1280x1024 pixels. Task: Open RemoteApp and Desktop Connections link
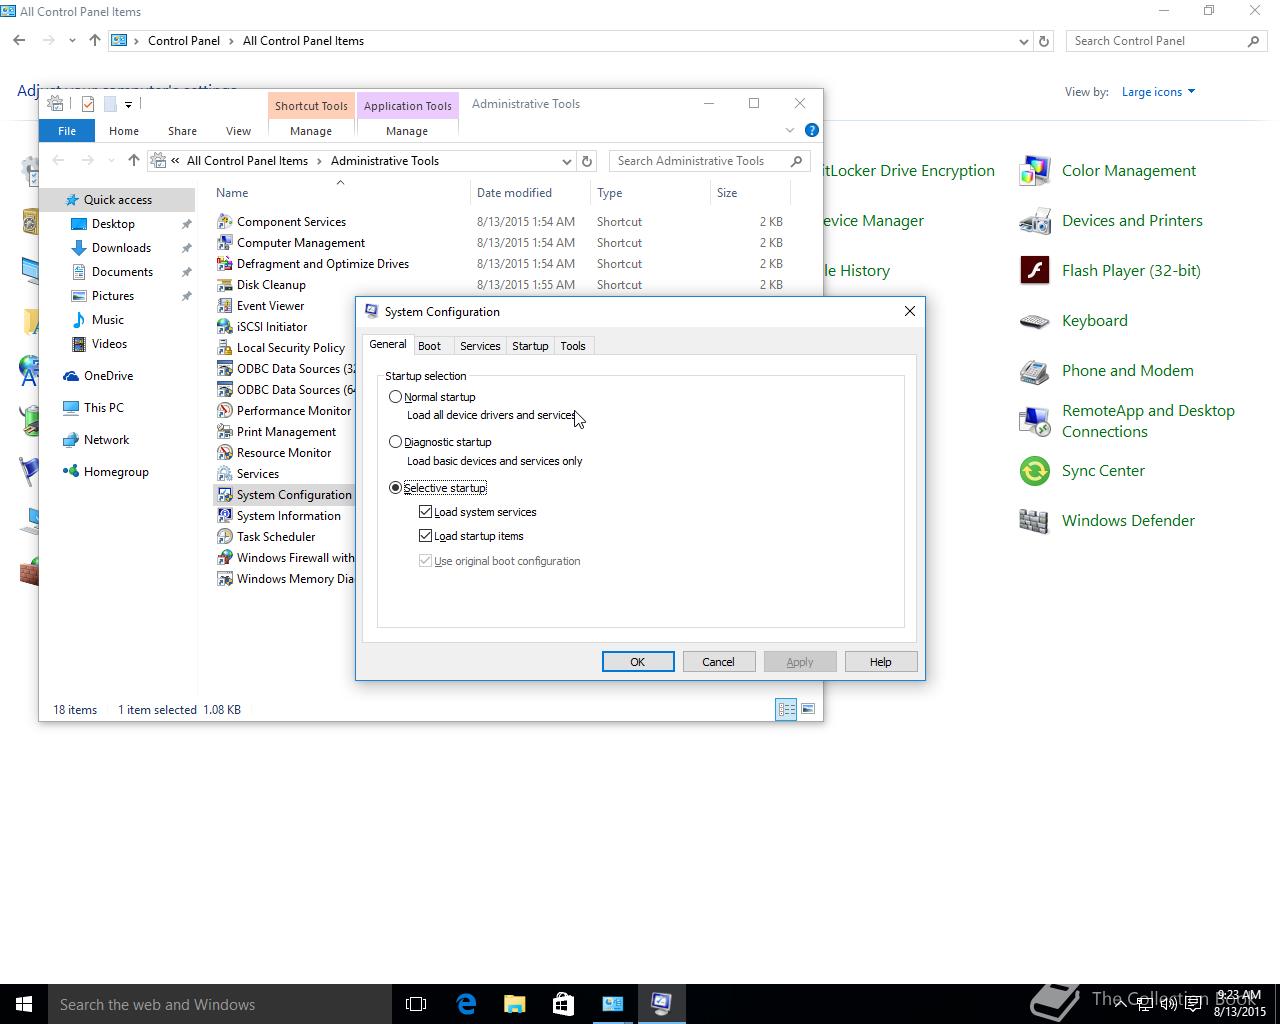(x=1148, y=421)
